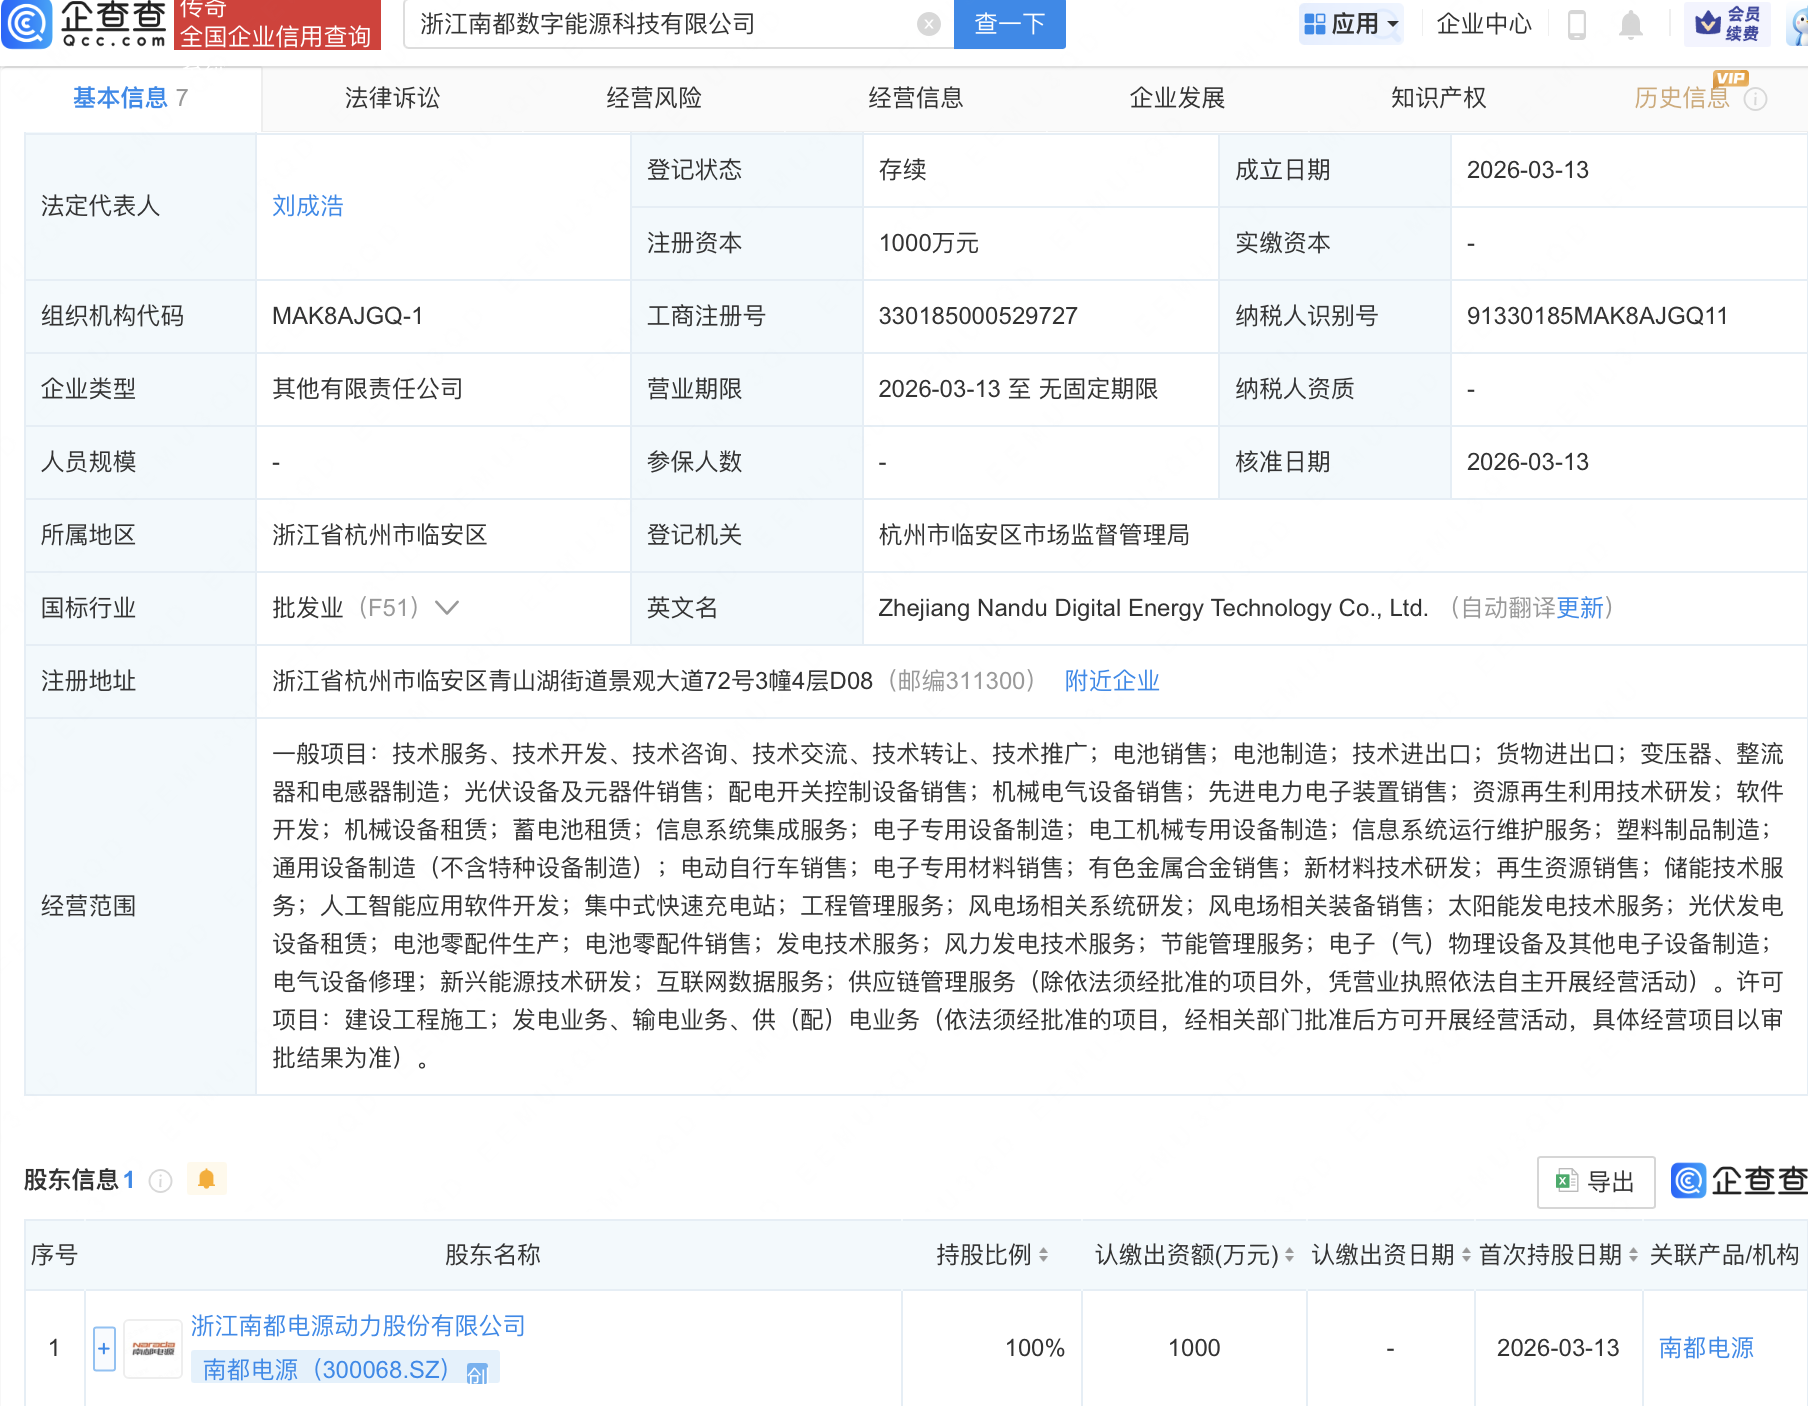This screenshot has height=1406, width=1808.
Task: Open customer service penguin icon top right
Action: click(x=1793, y=25)
